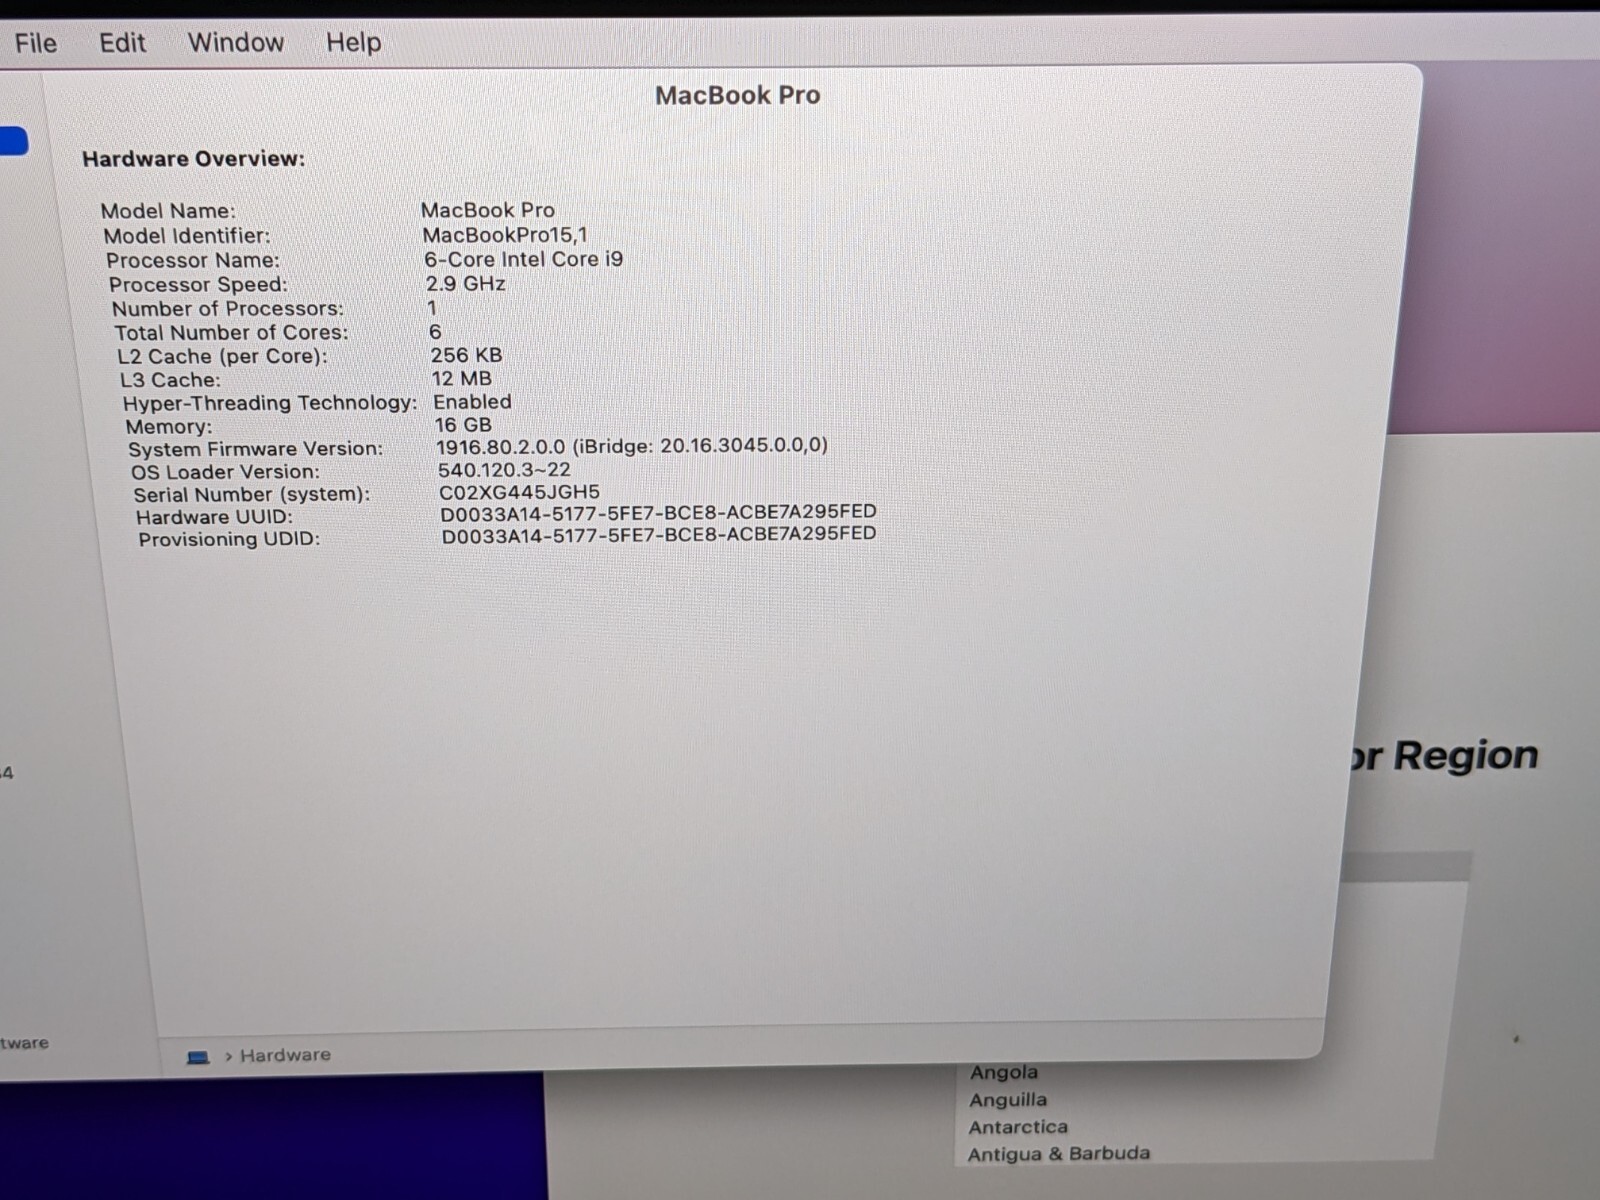Viewport: 1600px width, 1200px height.
Task: Select the Hyper-Threading value Enabled
Action: (x=472, y=402)
